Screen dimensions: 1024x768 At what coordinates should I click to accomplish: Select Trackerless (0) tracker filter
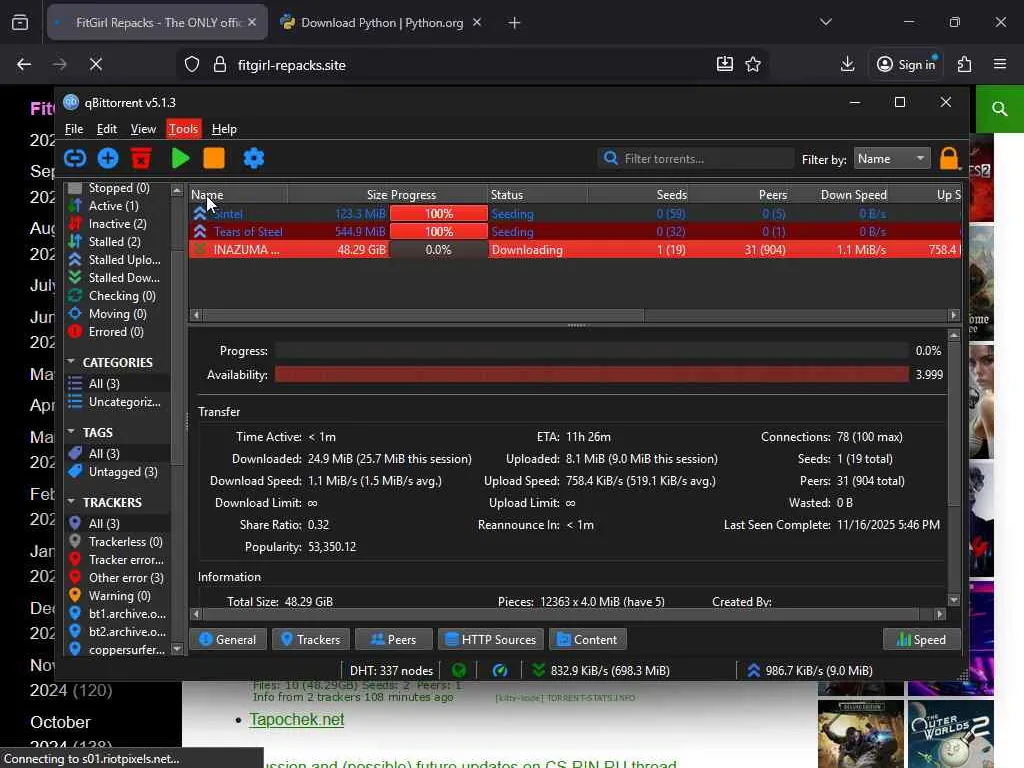tap(118, 541)
